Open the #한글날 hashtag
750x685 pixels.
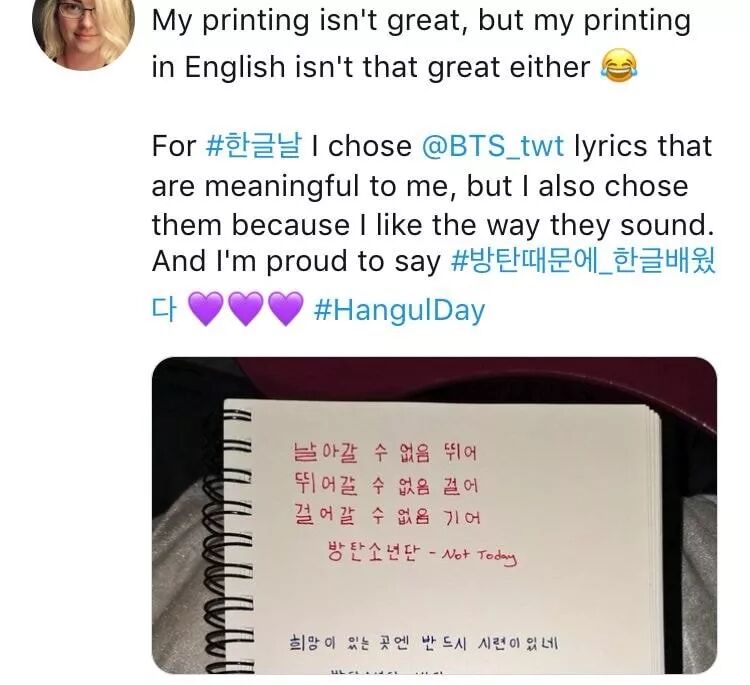tap(254, 145)
